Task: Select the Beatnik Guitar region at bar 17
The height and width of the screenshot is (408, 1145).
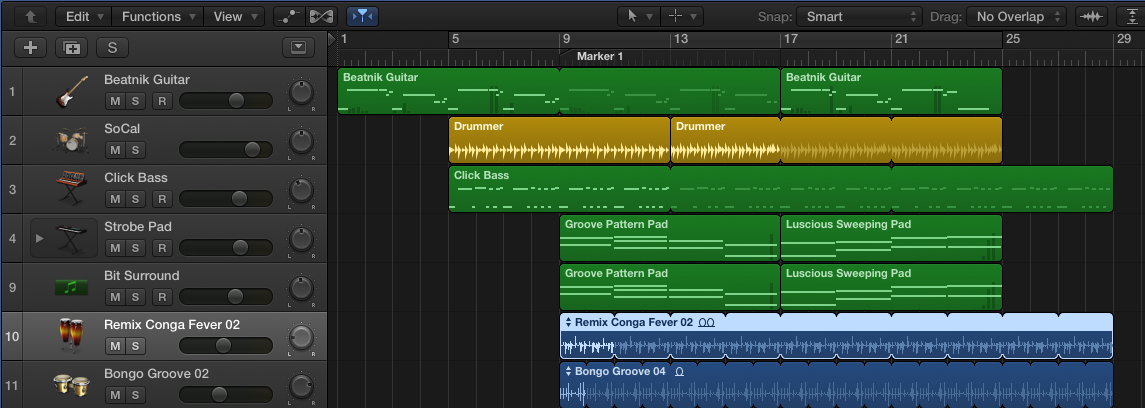Action: [x=892, y=91]
